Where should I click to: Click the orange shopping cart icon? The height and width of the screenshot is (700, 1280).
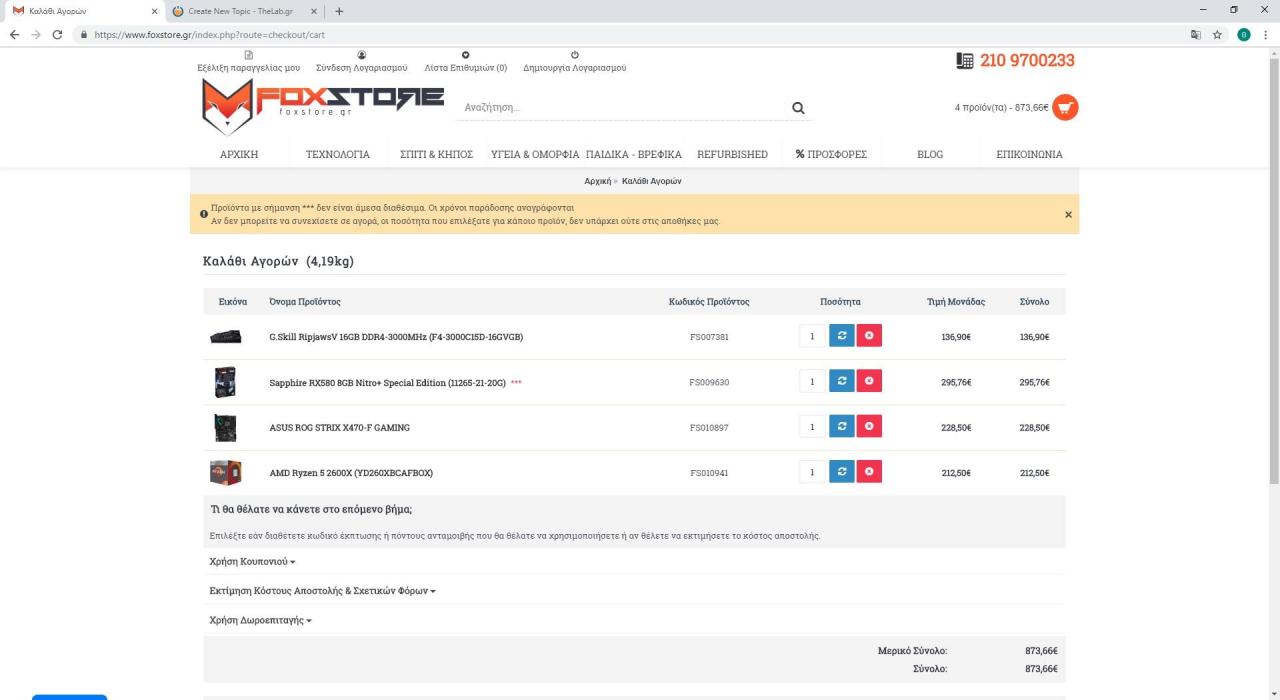(x=1065, y=107)
